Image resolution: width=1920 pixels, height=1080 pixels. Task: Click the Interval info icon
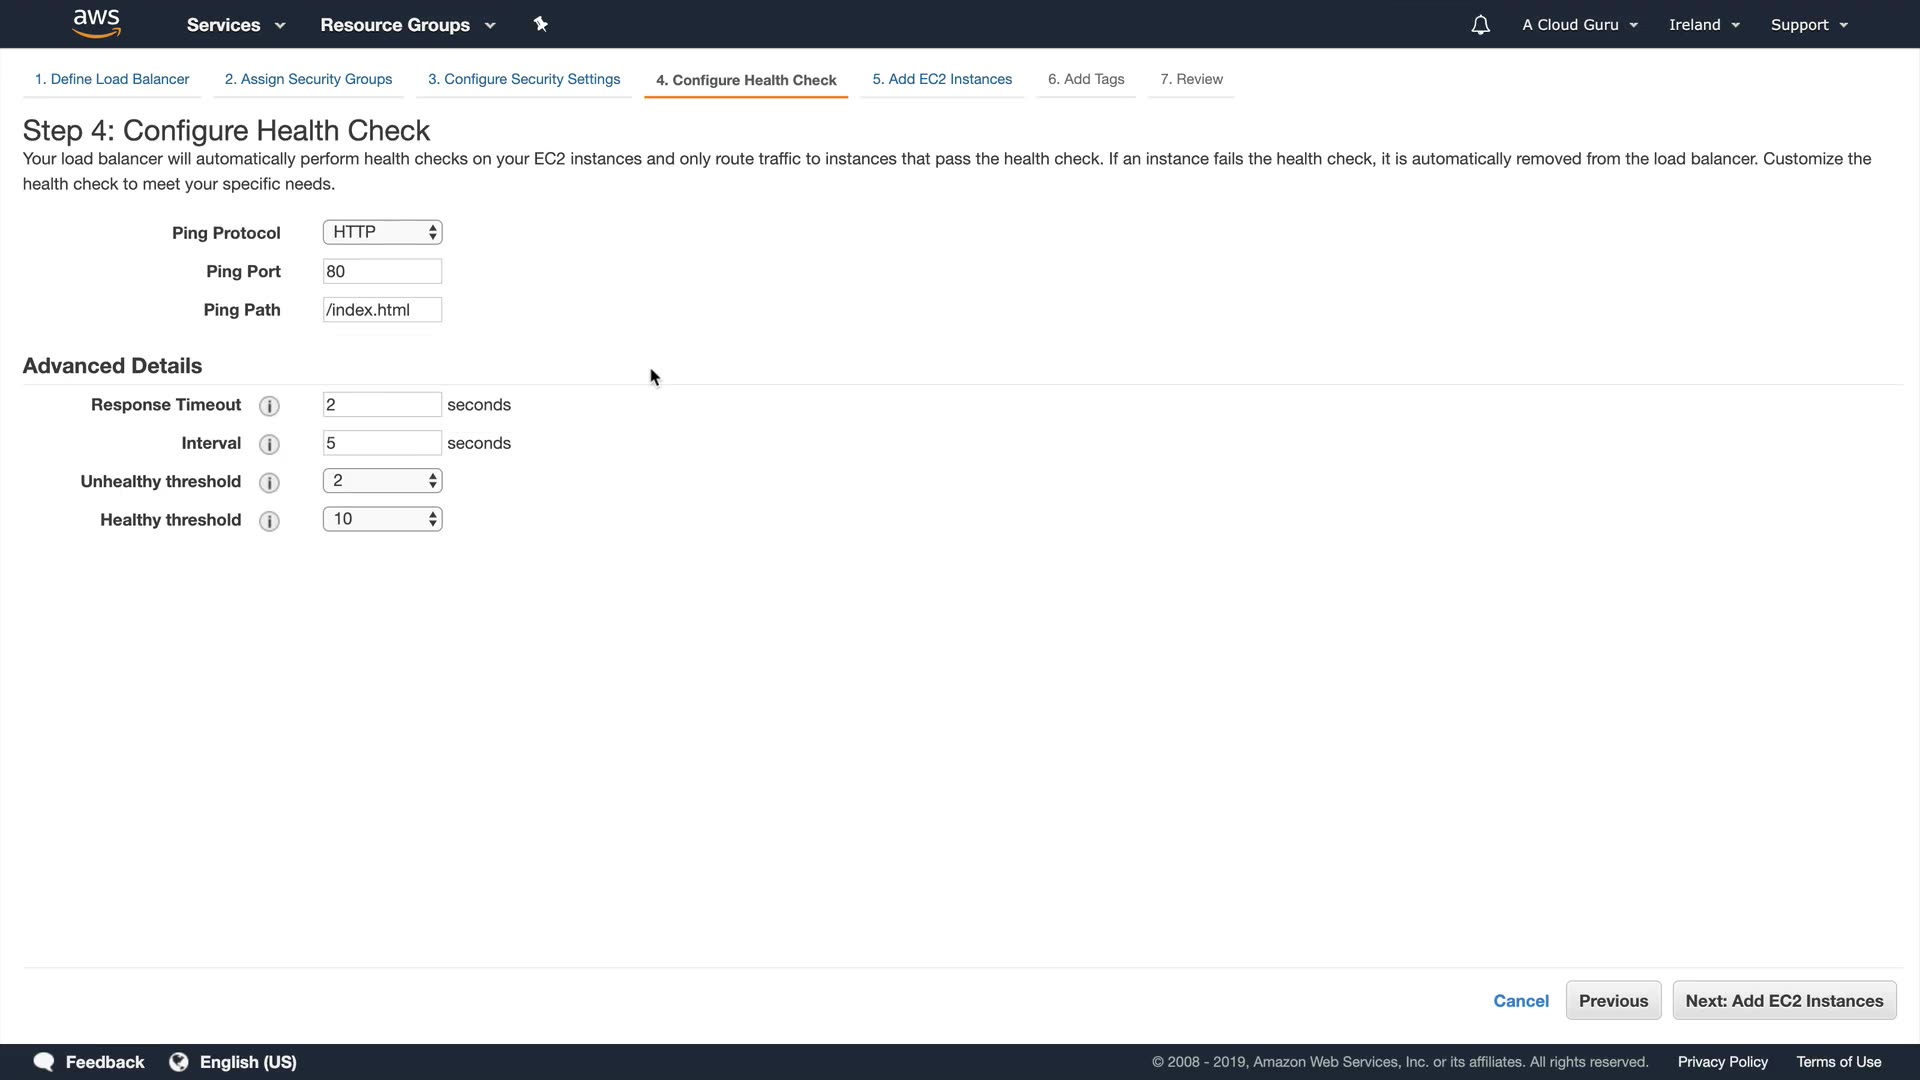tap(269, 444)
